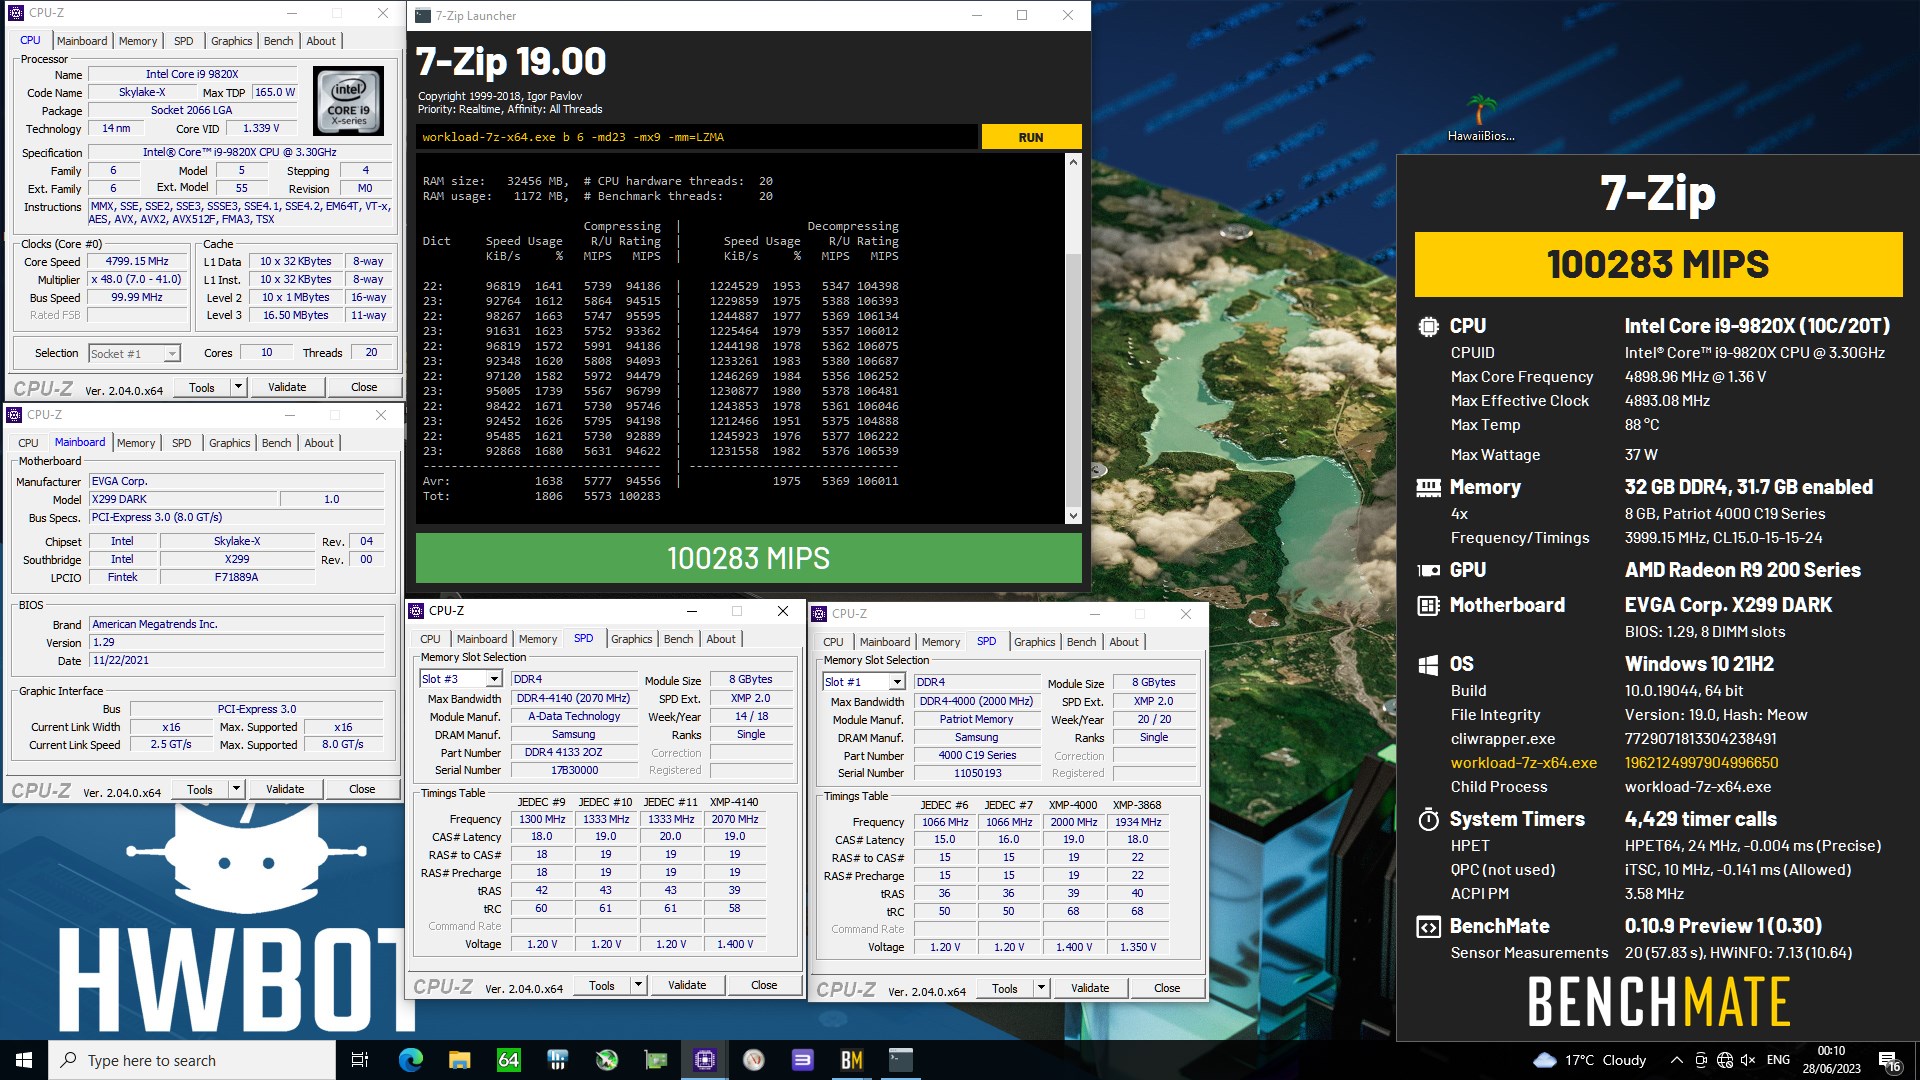Click the BenchMate Memory icon
The image size is (1920, 1080).
1428,487
